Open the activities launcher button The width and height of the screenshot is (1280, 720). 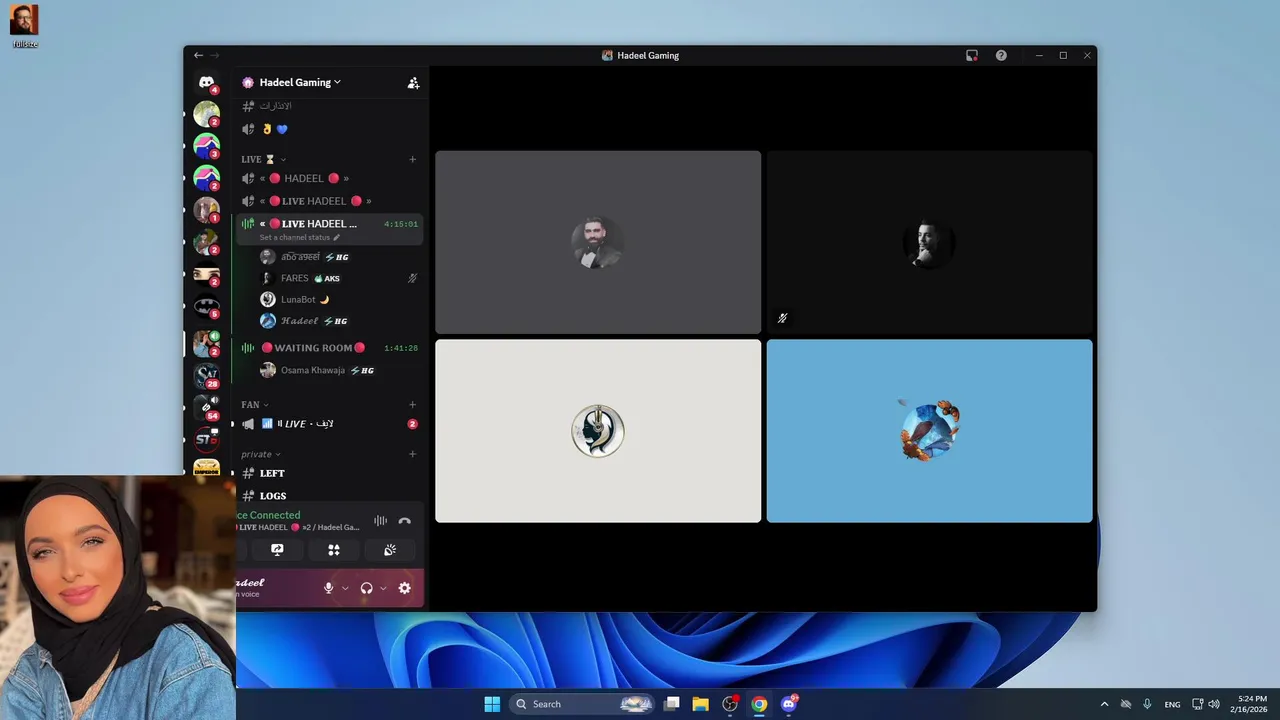334,550
